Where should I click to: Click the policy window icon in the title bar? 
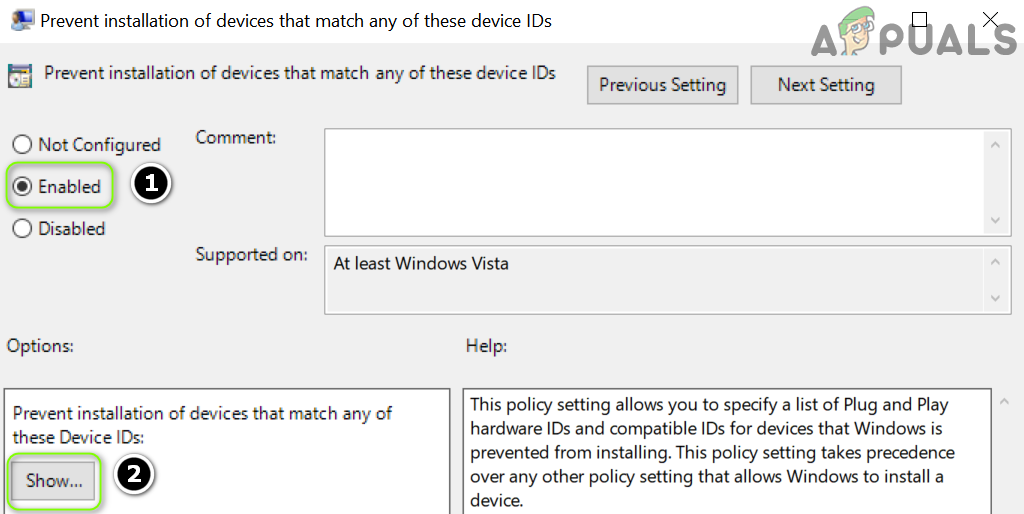20,20
